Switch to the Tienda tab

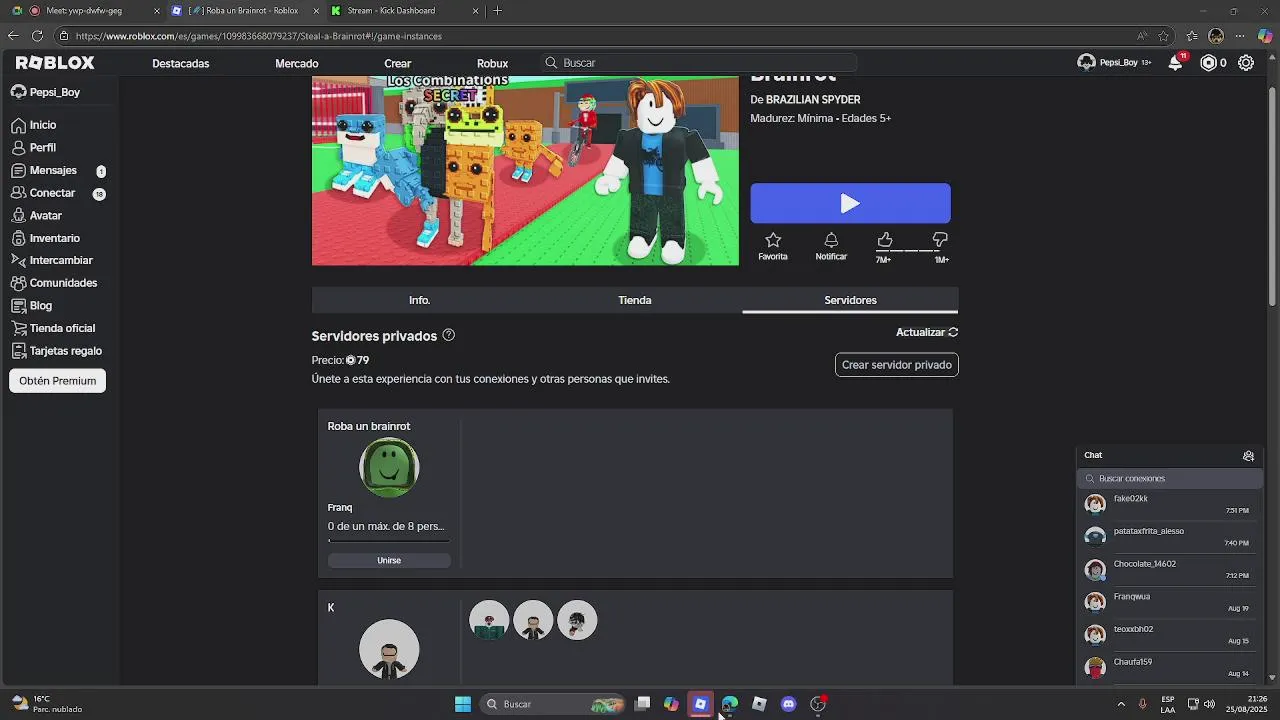pyautogui.click(x=635, y=300)
